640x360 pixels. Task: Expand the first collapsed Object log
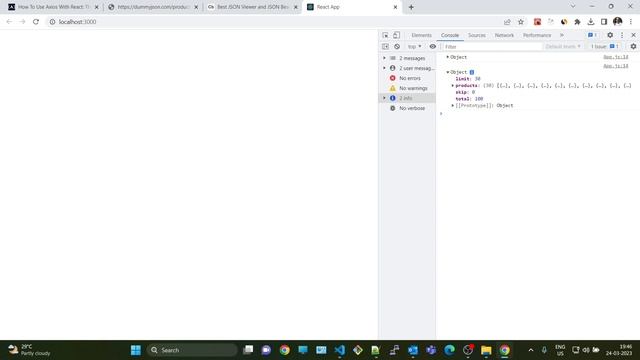(448, 57)
